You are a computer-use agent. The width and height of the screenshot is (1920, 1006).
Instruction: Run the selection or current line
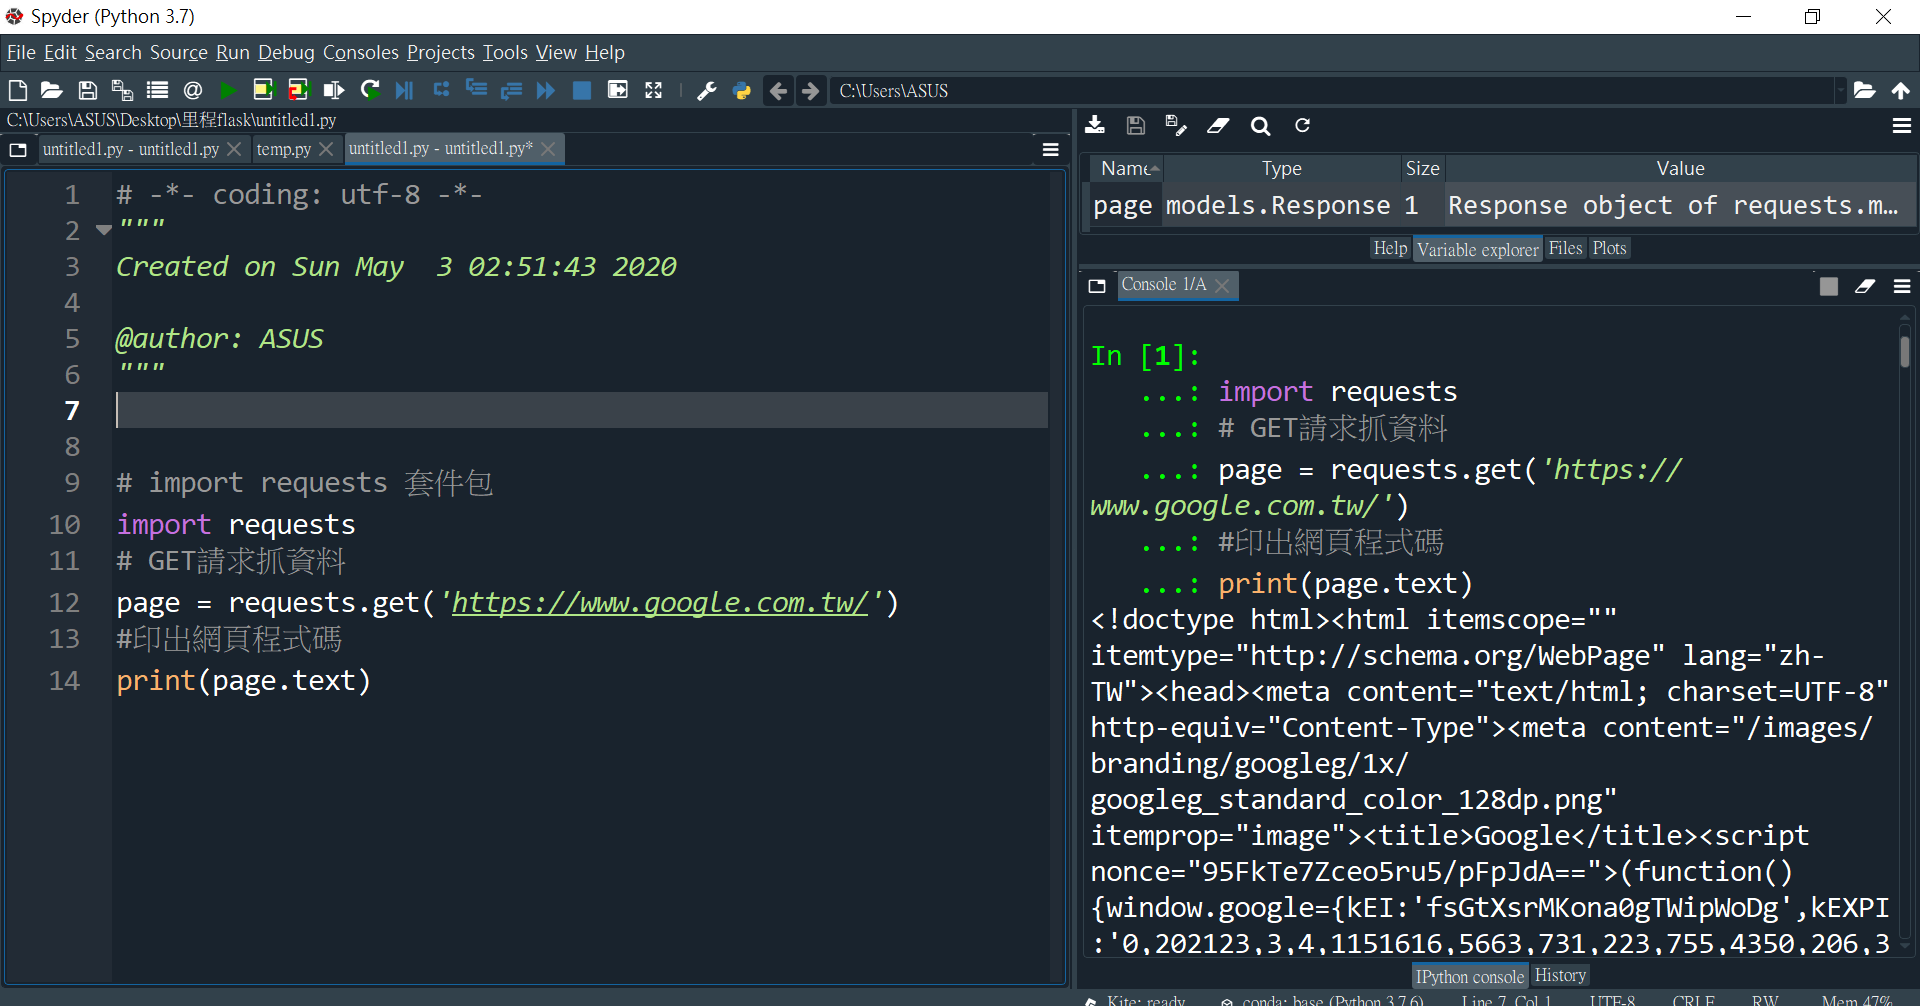coord(334,90)
